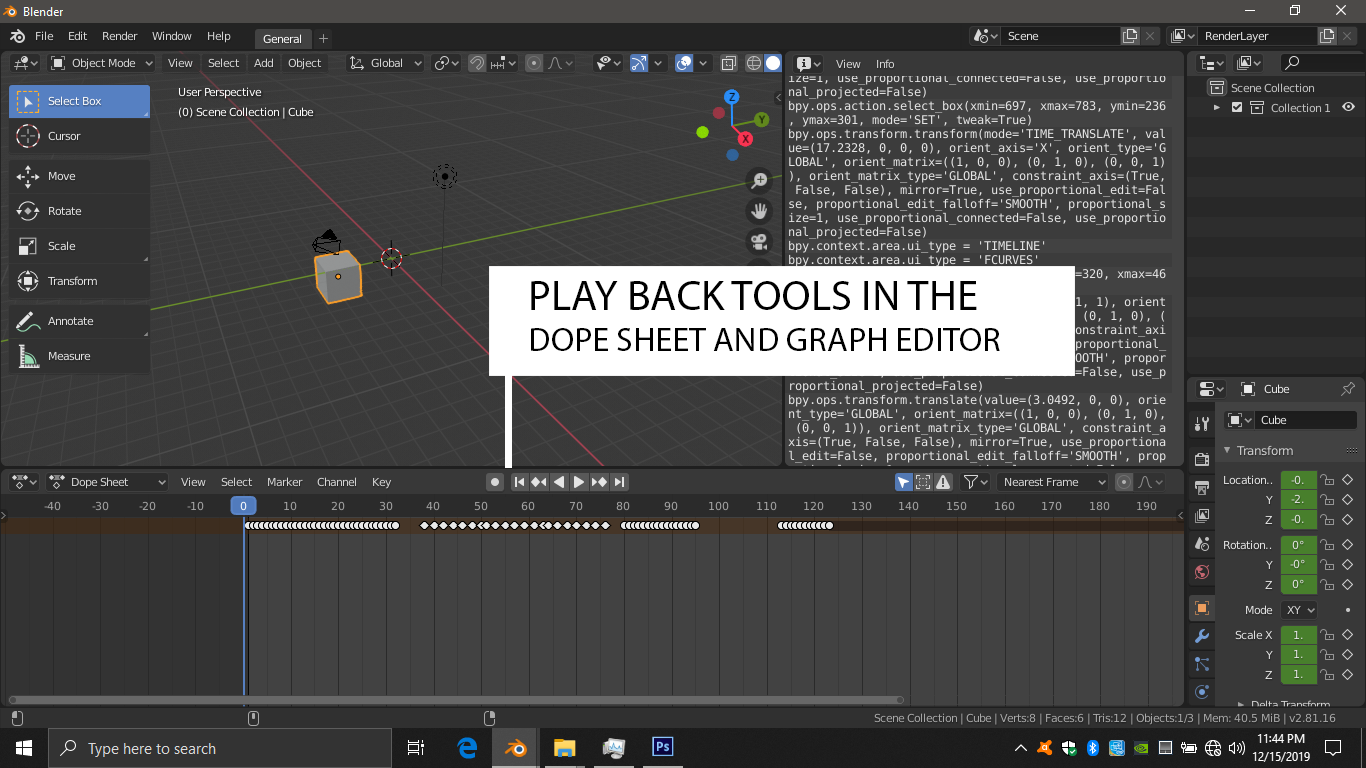Open the Dope Sheet mode dropdown
Image resolution: width=1366 pixels, height=768 pixels.
pyautogui.click(x=108, y=482)
